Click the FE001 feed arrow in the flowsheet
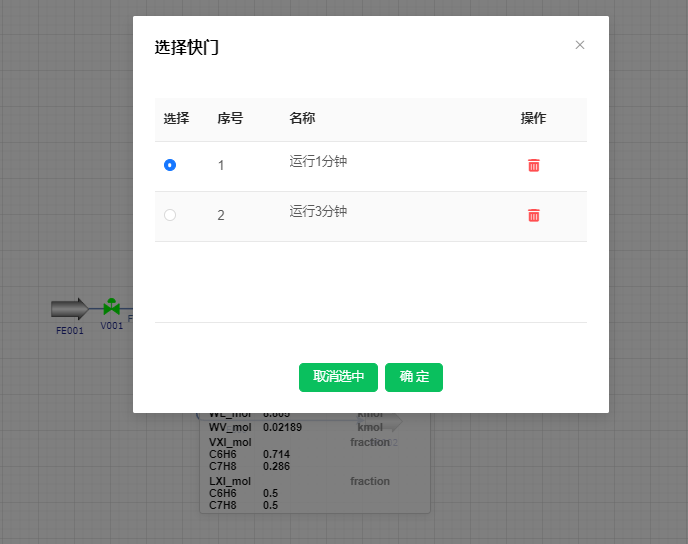The width and height of the screenshot is (688, 544). click(x=70, y=309)
